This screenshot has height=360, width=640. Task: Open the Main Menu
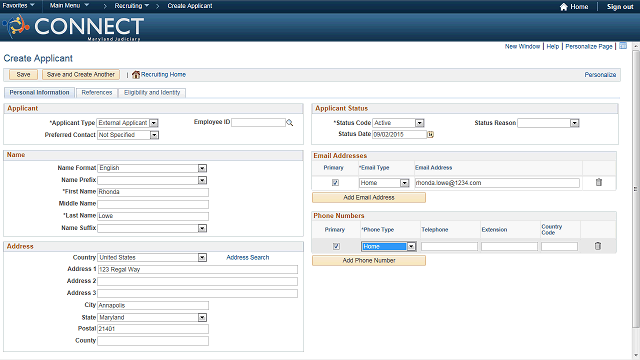click(69, 6)
